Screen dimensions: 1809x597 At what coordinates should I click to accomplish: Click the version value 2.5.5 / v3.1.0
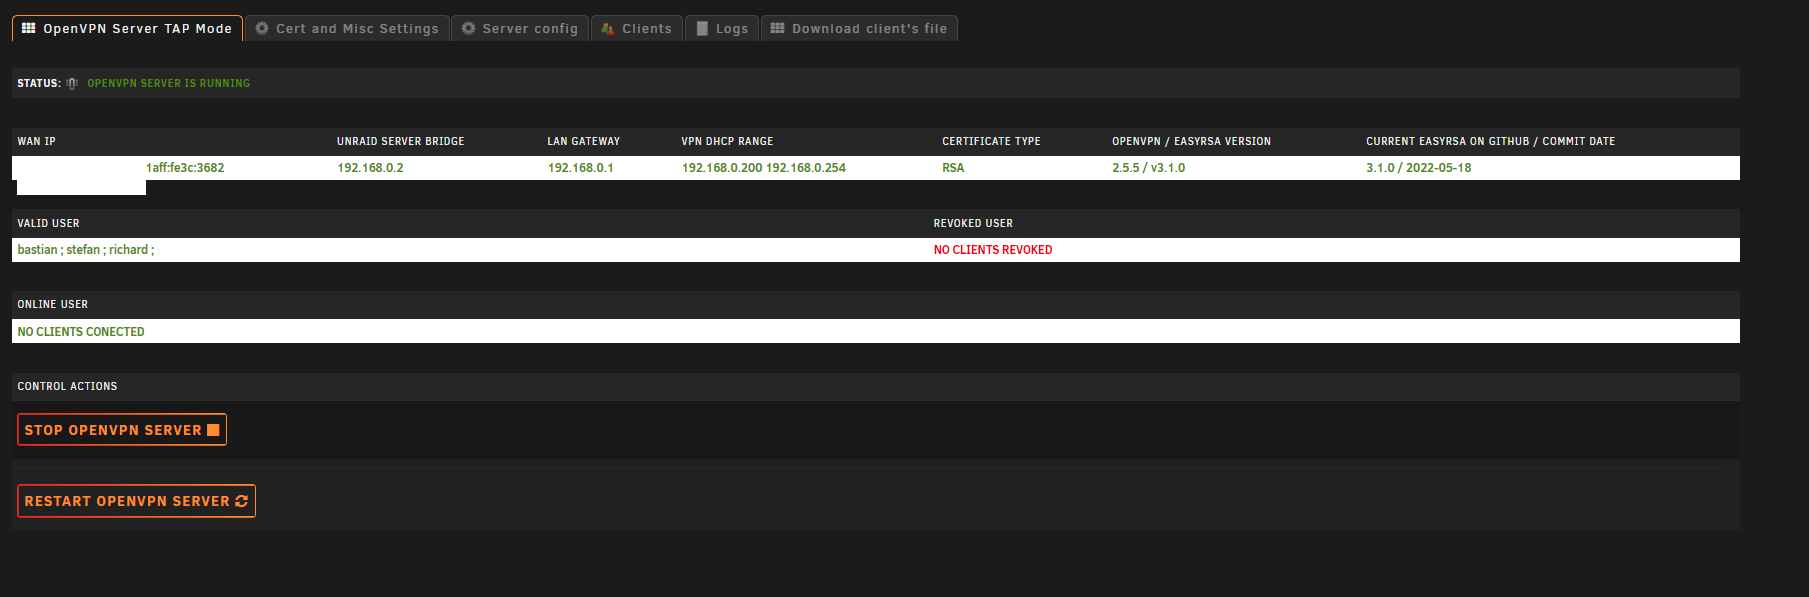tap(1148, 168)
